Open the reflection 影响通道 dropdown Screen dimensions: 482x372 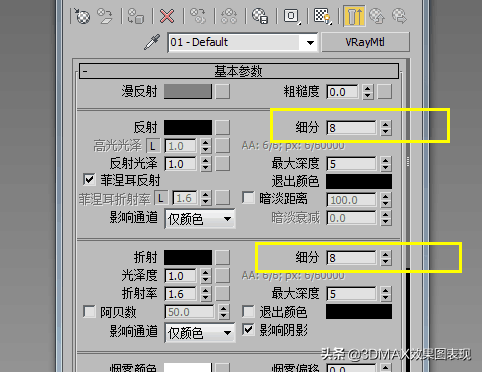click(x=200, y=219)
